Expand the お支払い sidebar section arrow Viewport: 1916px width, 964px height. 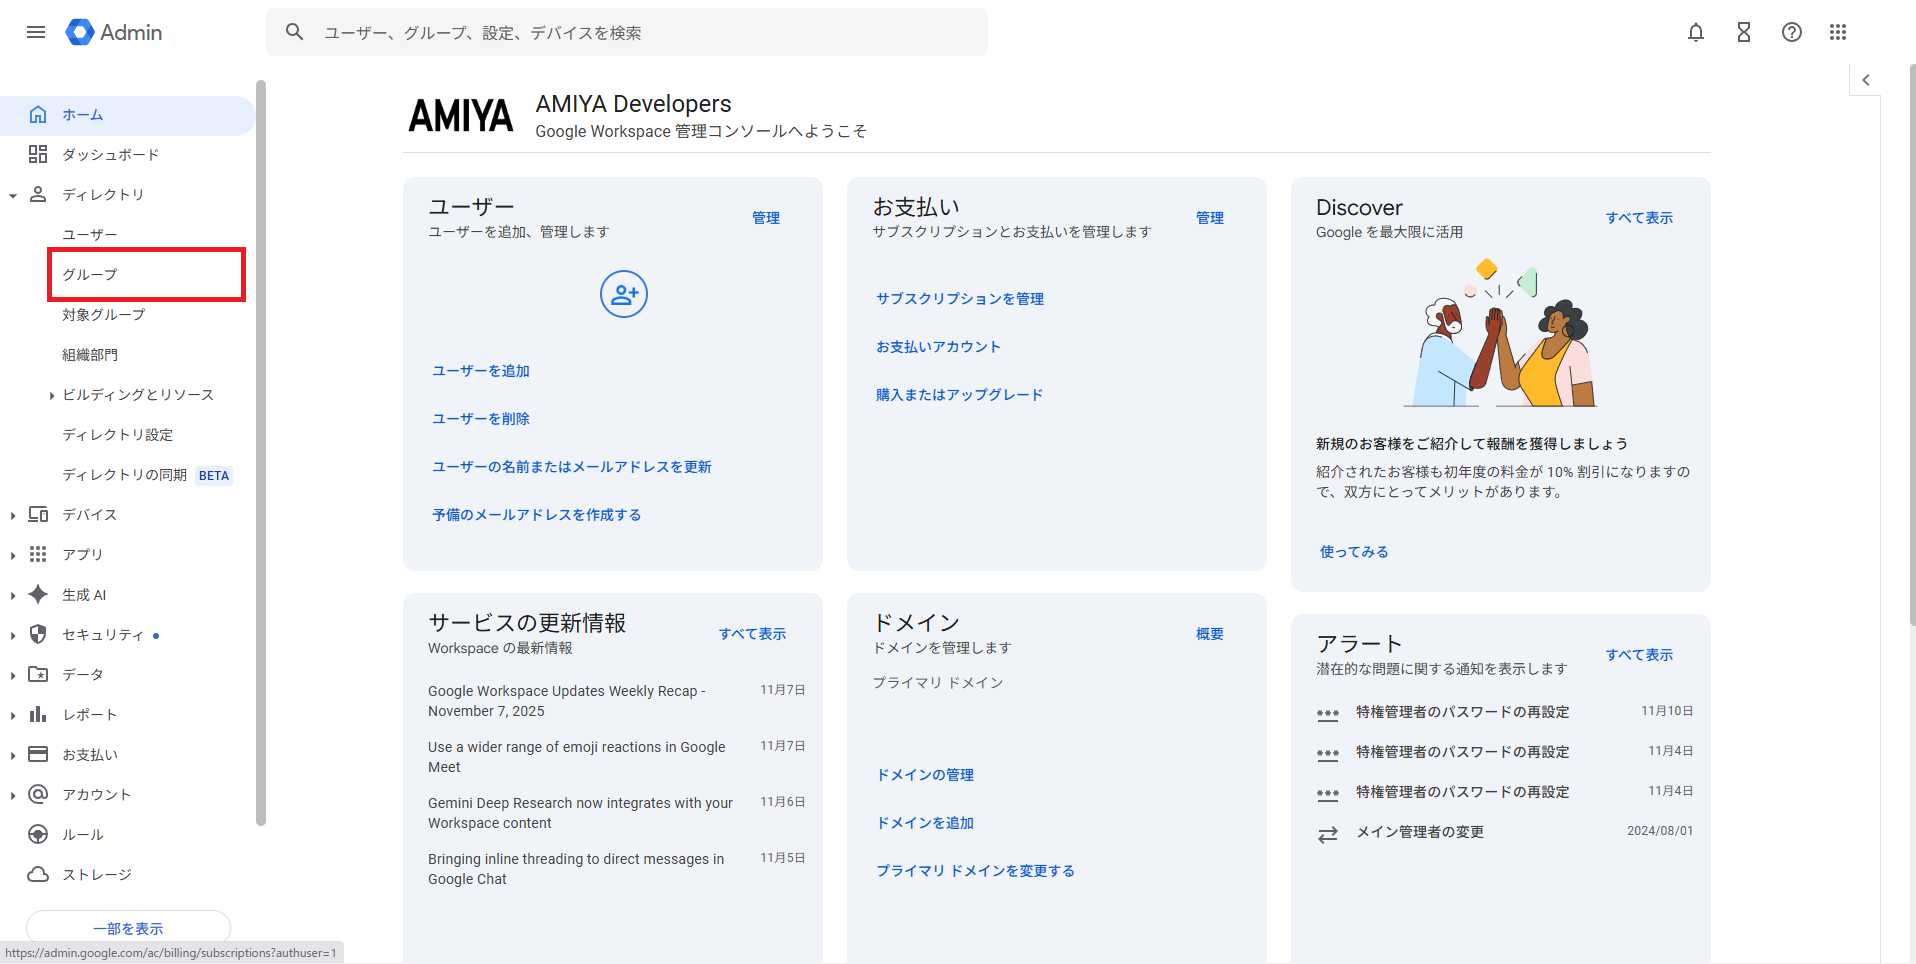coord(13,756)
